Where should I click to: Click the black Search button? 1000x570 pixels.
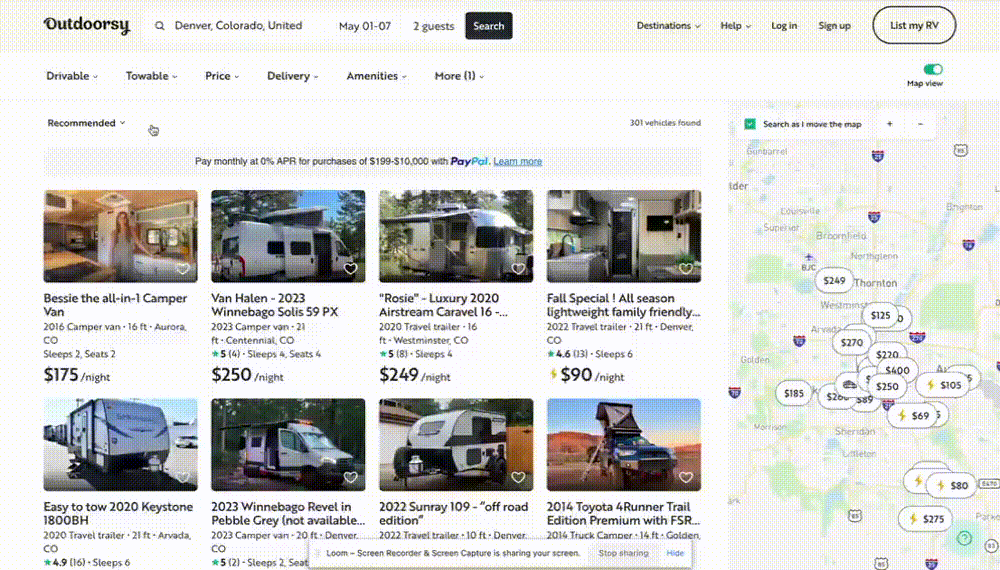click(489, 26)
